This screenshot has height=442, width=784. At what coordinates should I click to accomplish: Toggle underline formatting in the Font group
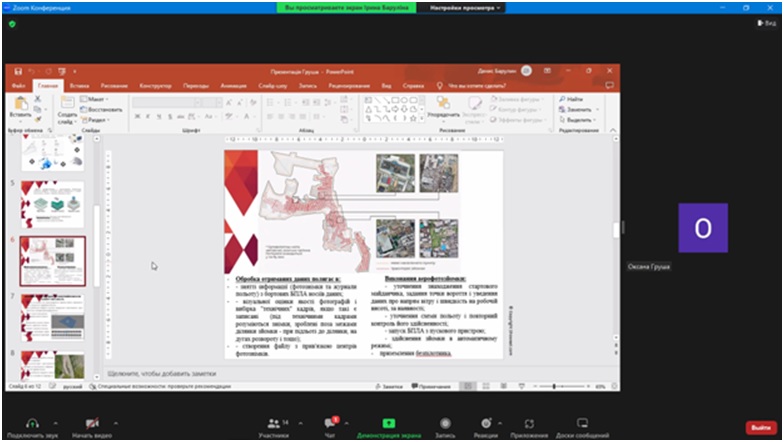point(159,116)
